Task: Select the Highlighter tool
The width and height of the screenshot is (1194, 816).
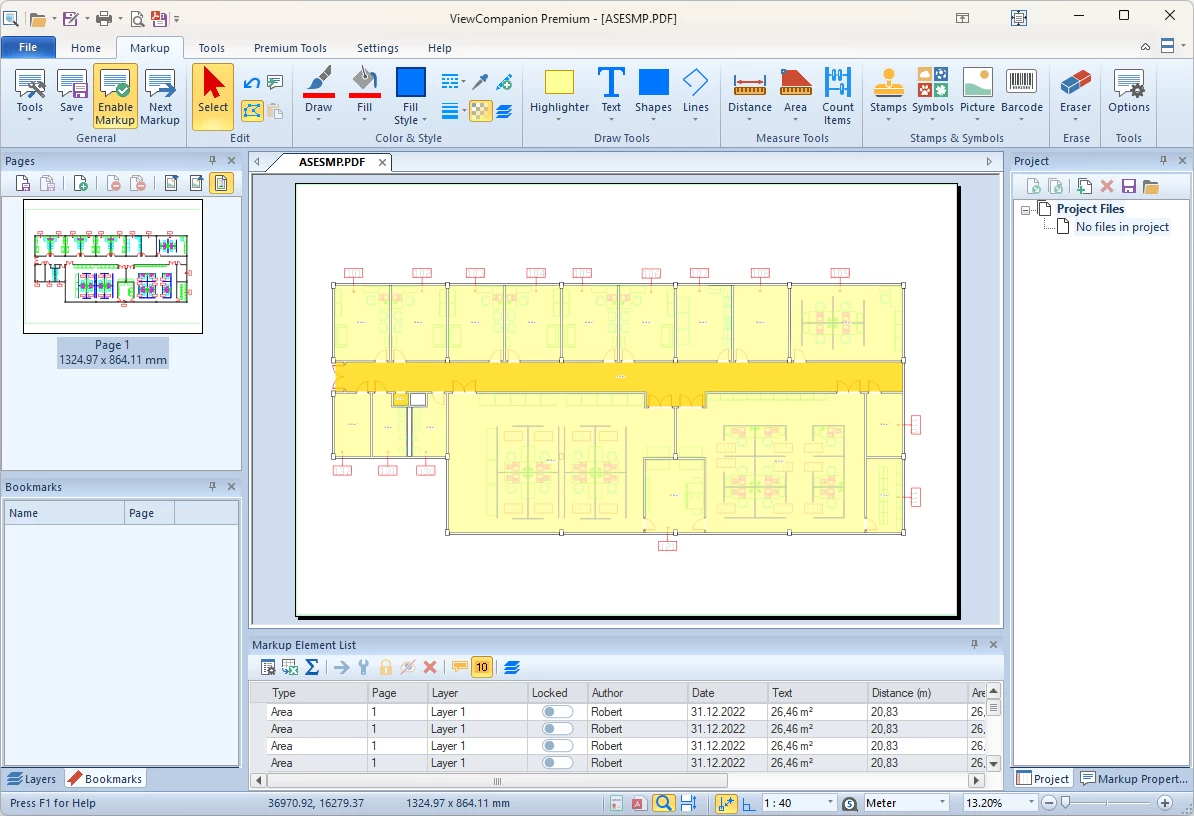Action: tap(559, 95)
